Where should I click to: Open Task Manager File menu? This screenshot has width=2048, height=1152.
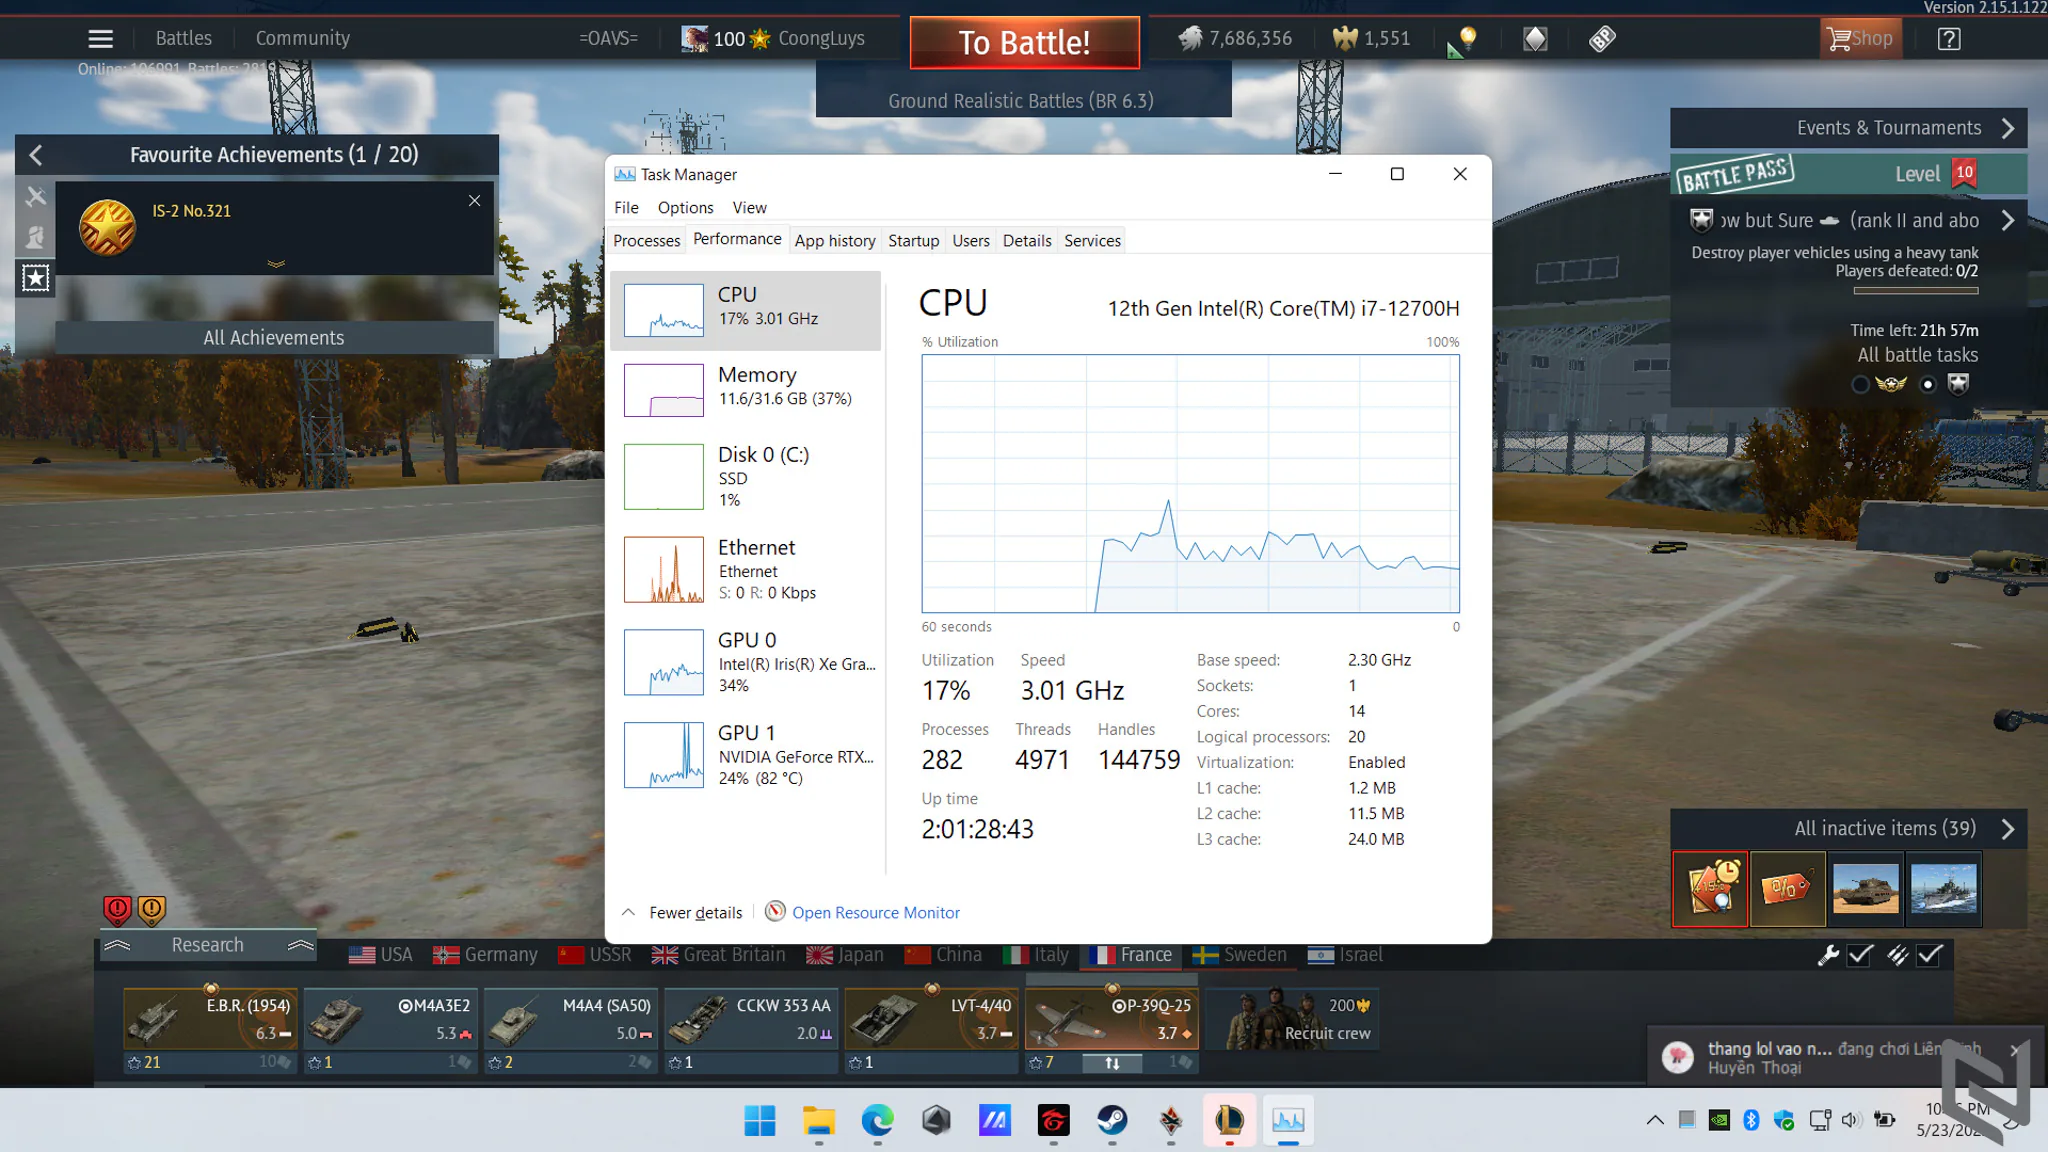point(626,208)
